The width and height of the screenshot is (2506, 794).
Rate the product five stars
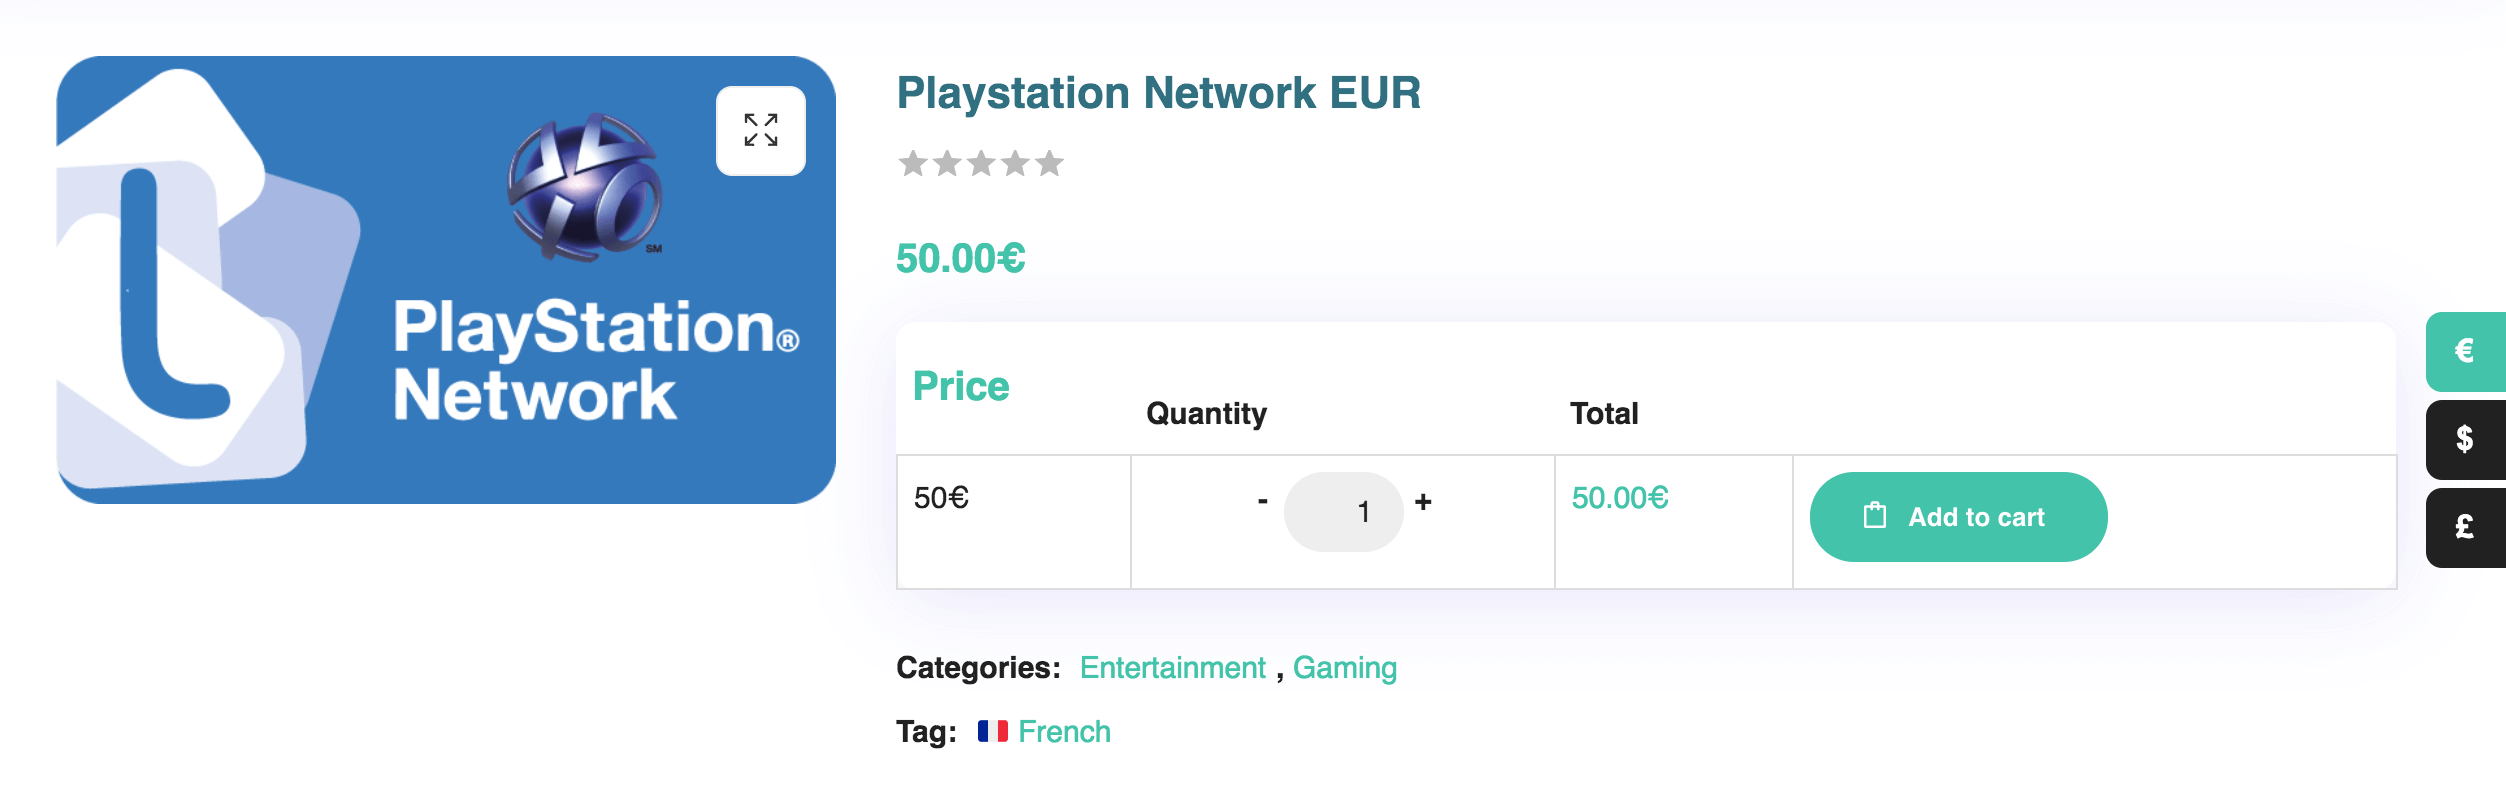coord(1049,163)
